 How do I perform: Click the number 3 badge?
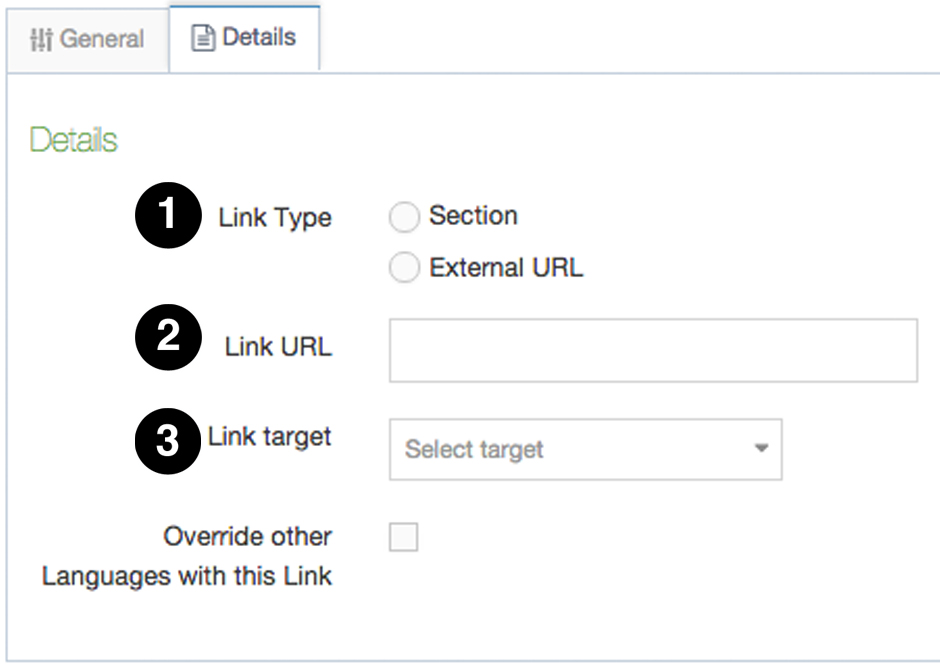[168, 440]
